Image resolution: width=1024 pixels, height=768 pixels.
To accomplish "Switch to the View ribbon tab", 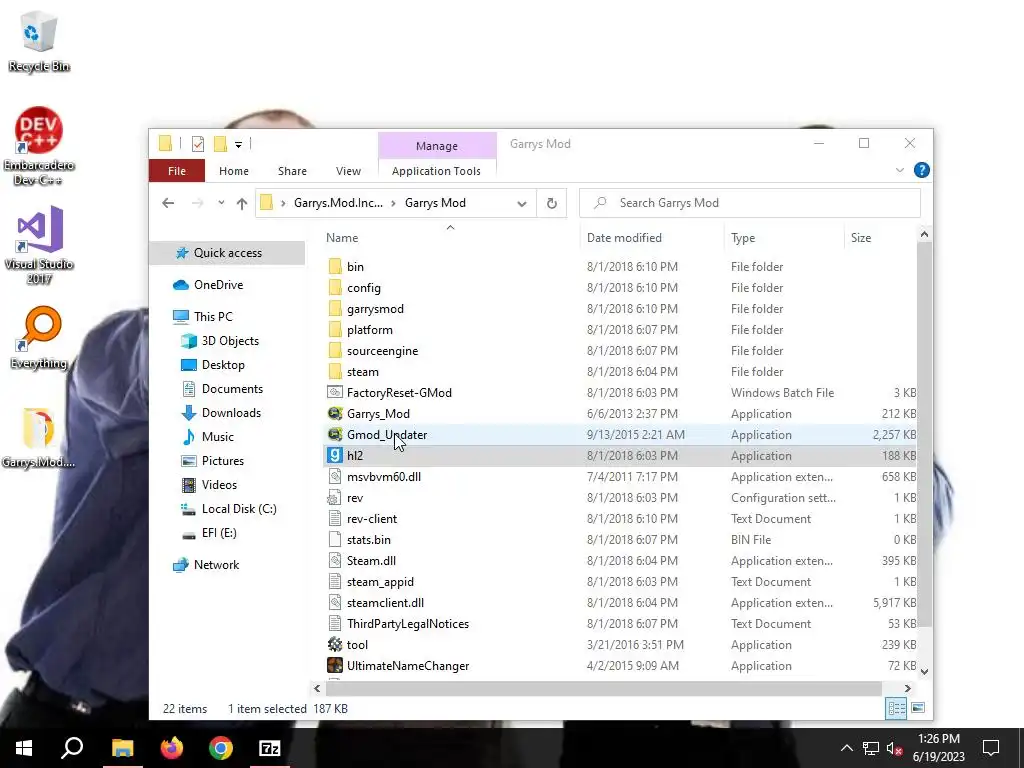I will (348, 171).
